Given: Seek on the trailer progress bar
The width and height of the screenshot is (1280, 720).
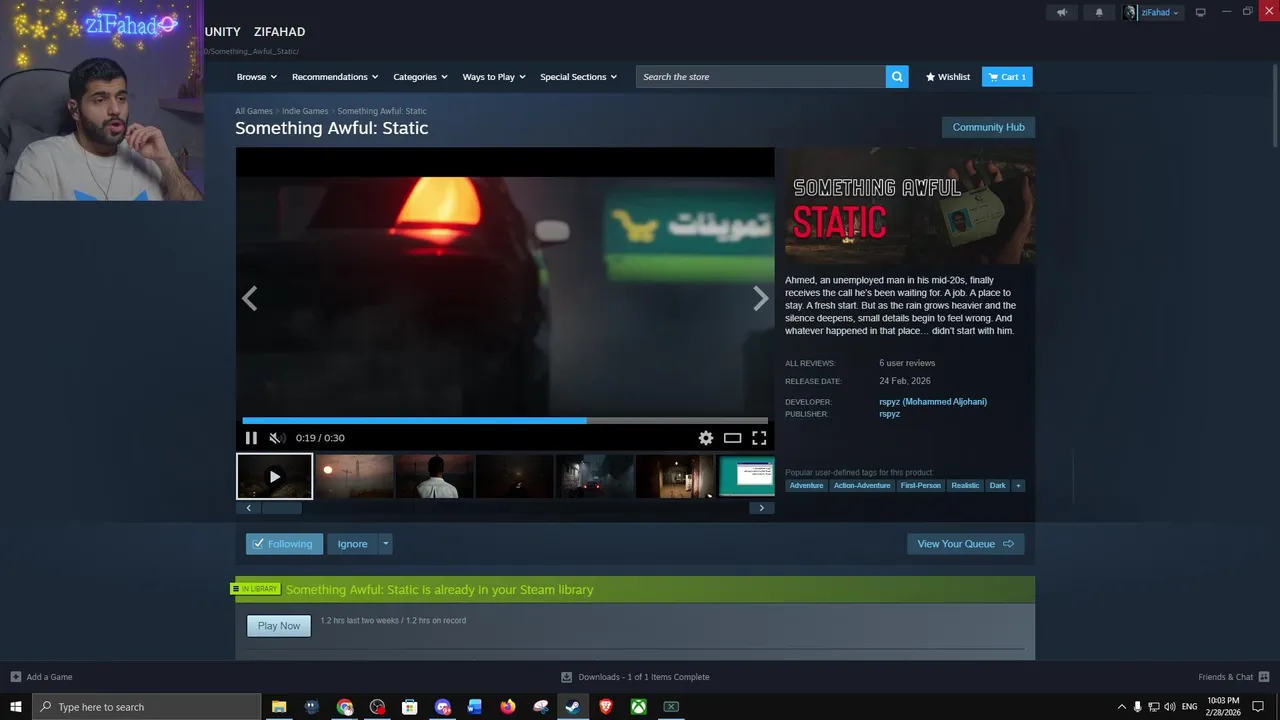Looking at the screenshot, I should [x=505, y=421].
